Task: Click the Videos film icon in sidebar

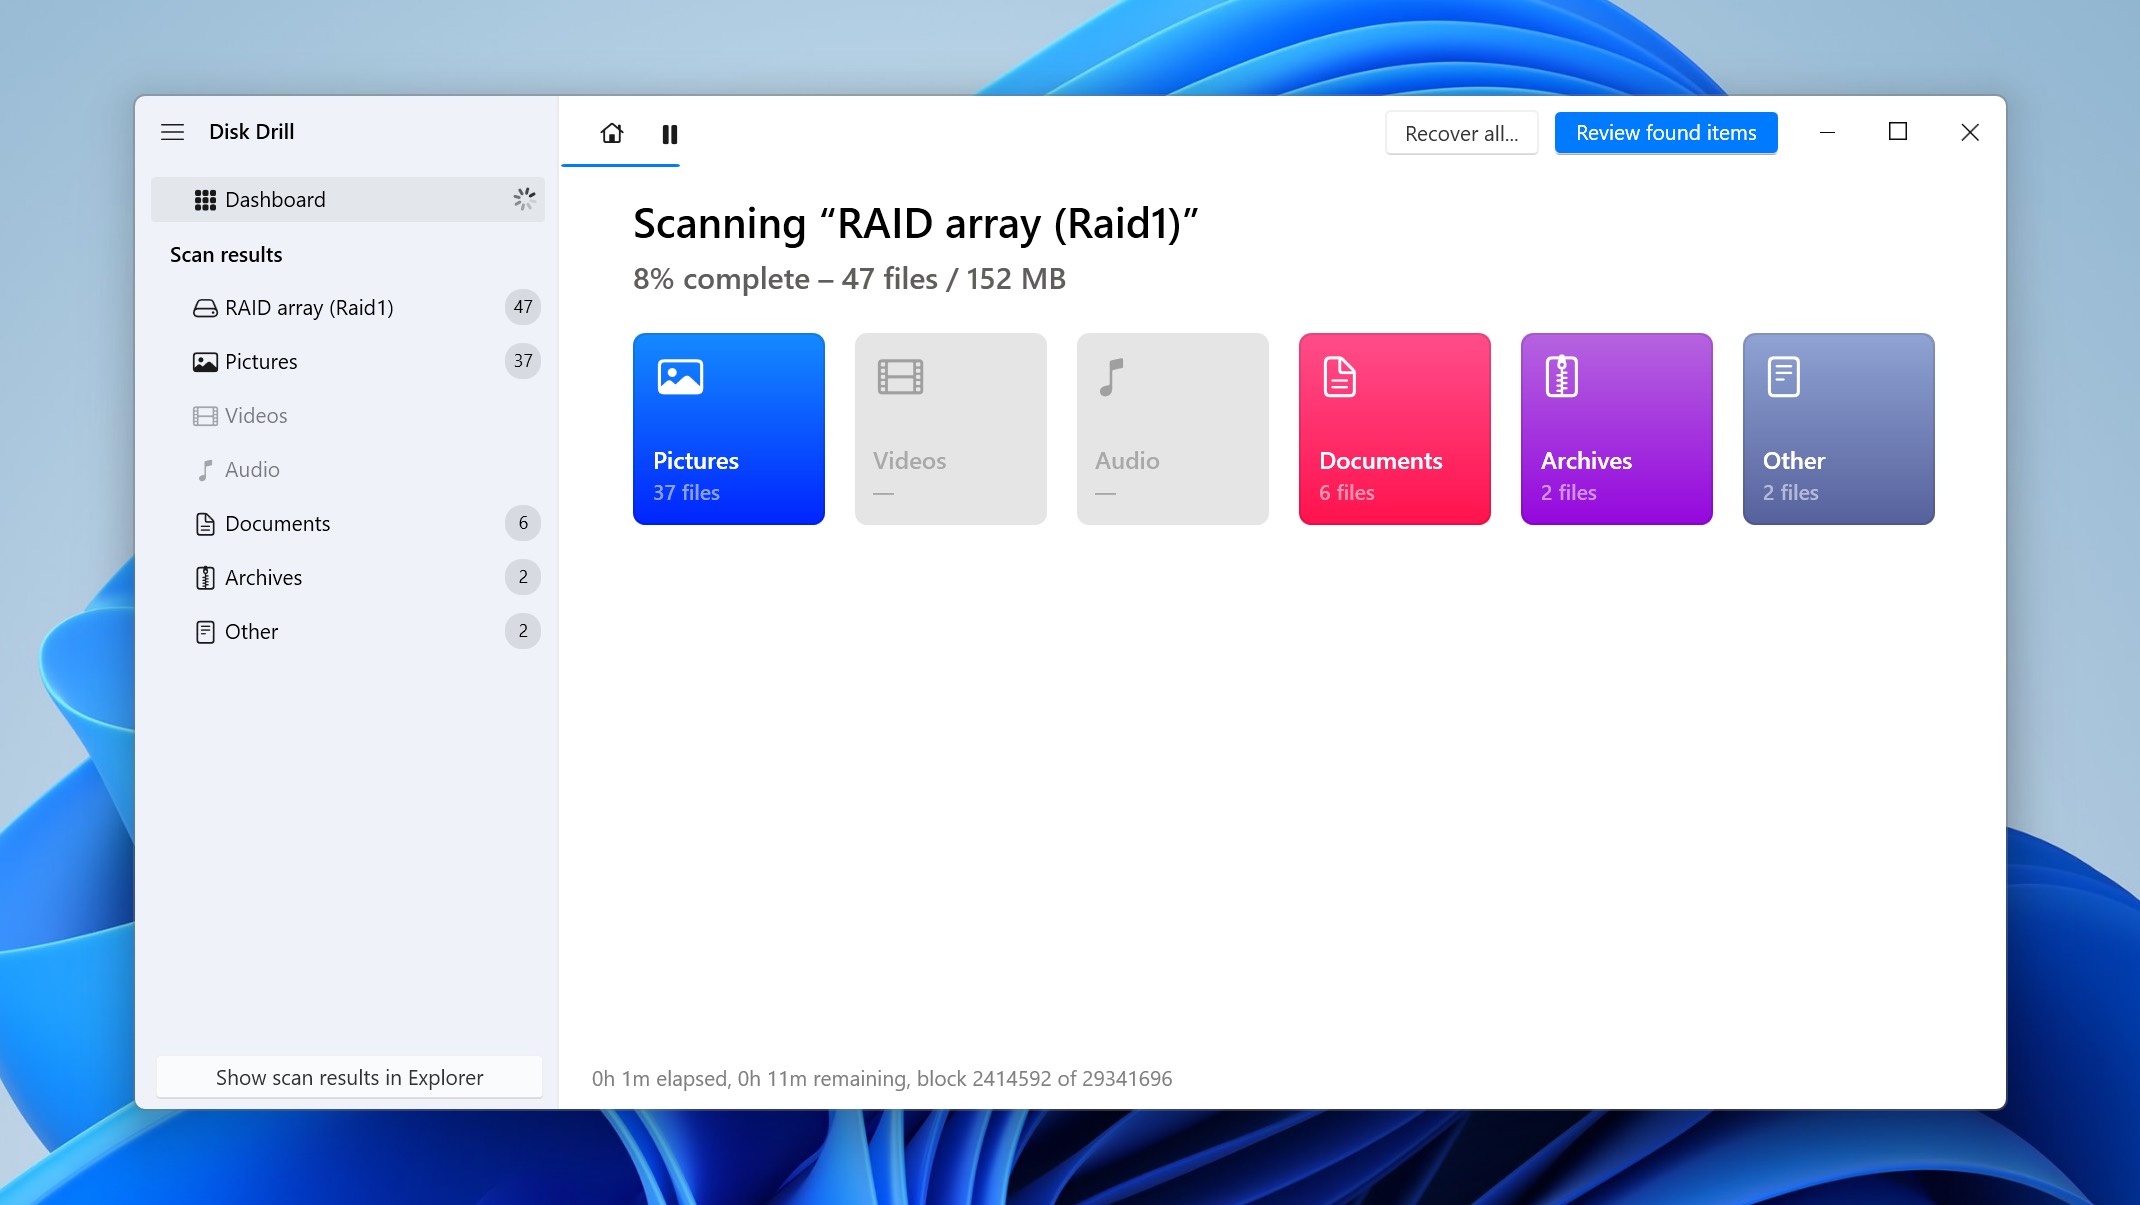Action: (x=204, y=415)
